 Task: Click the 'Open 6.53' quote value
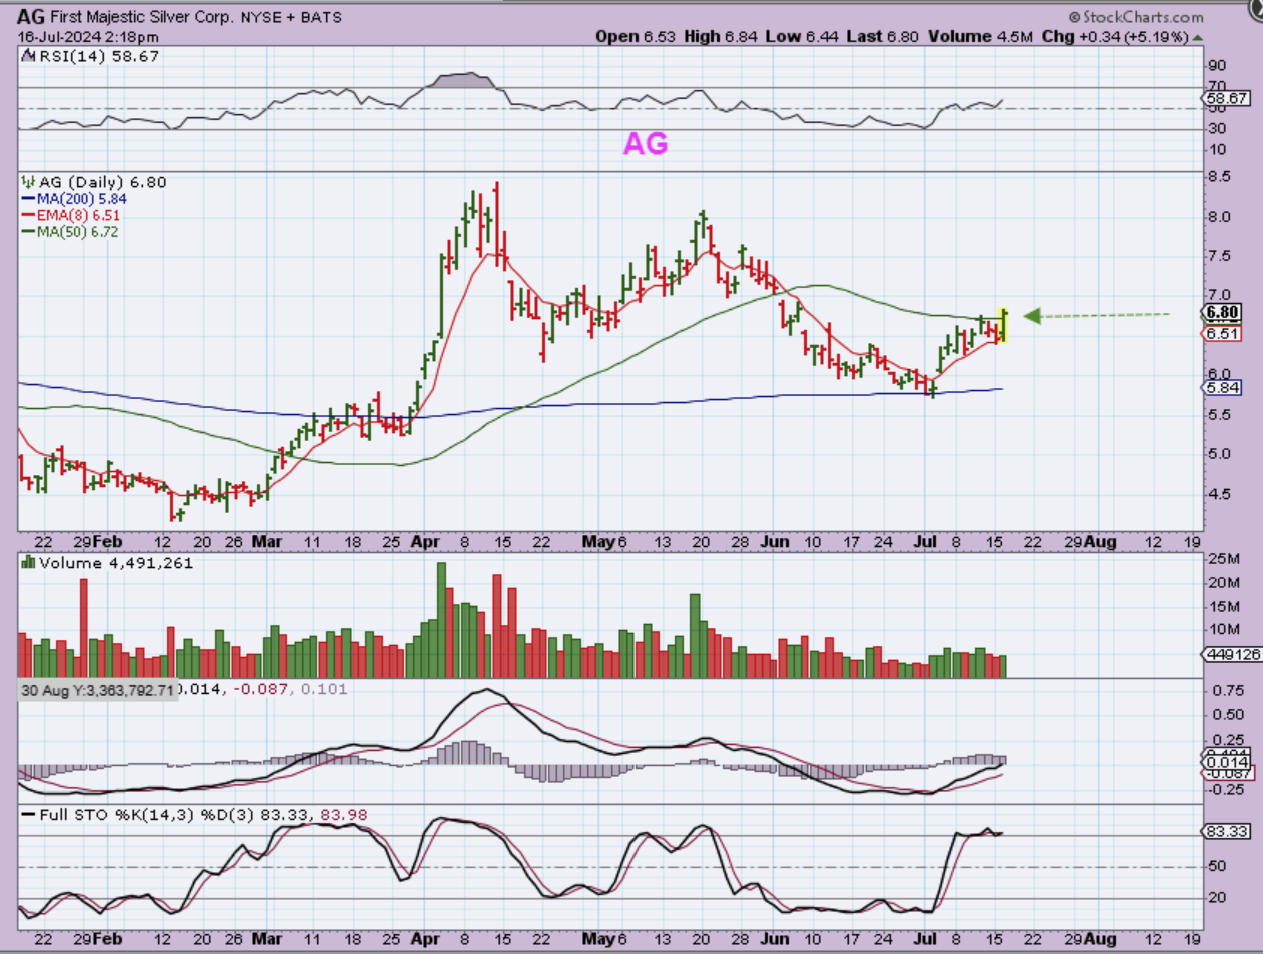coord(635,36)
